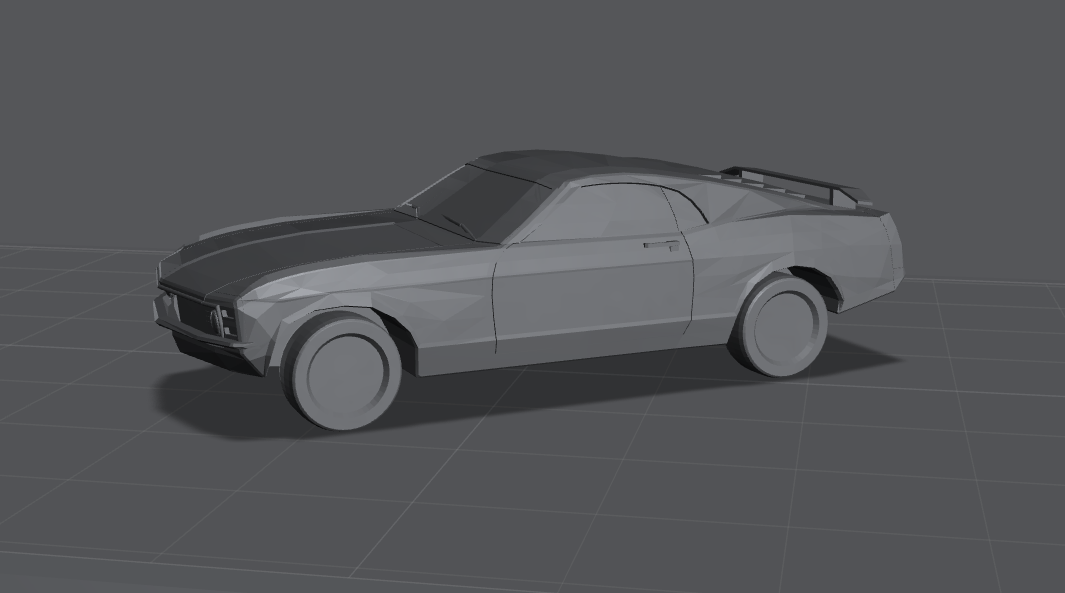
Task: Select the car's rear wheel
Action: 780,325
